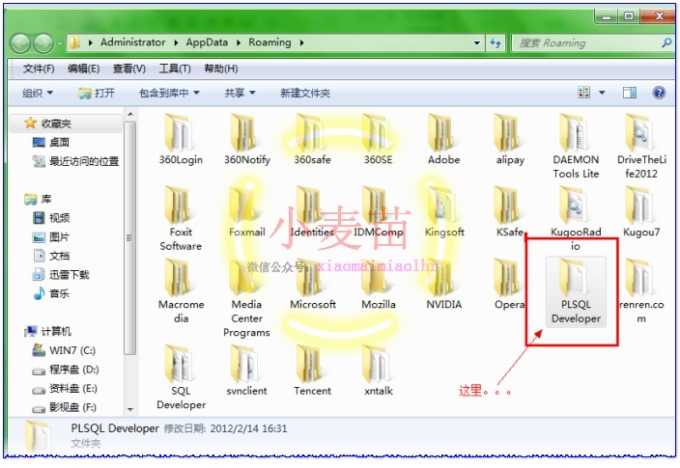
Task: Click Administrator in the address path
Action: tap(133, 42)
